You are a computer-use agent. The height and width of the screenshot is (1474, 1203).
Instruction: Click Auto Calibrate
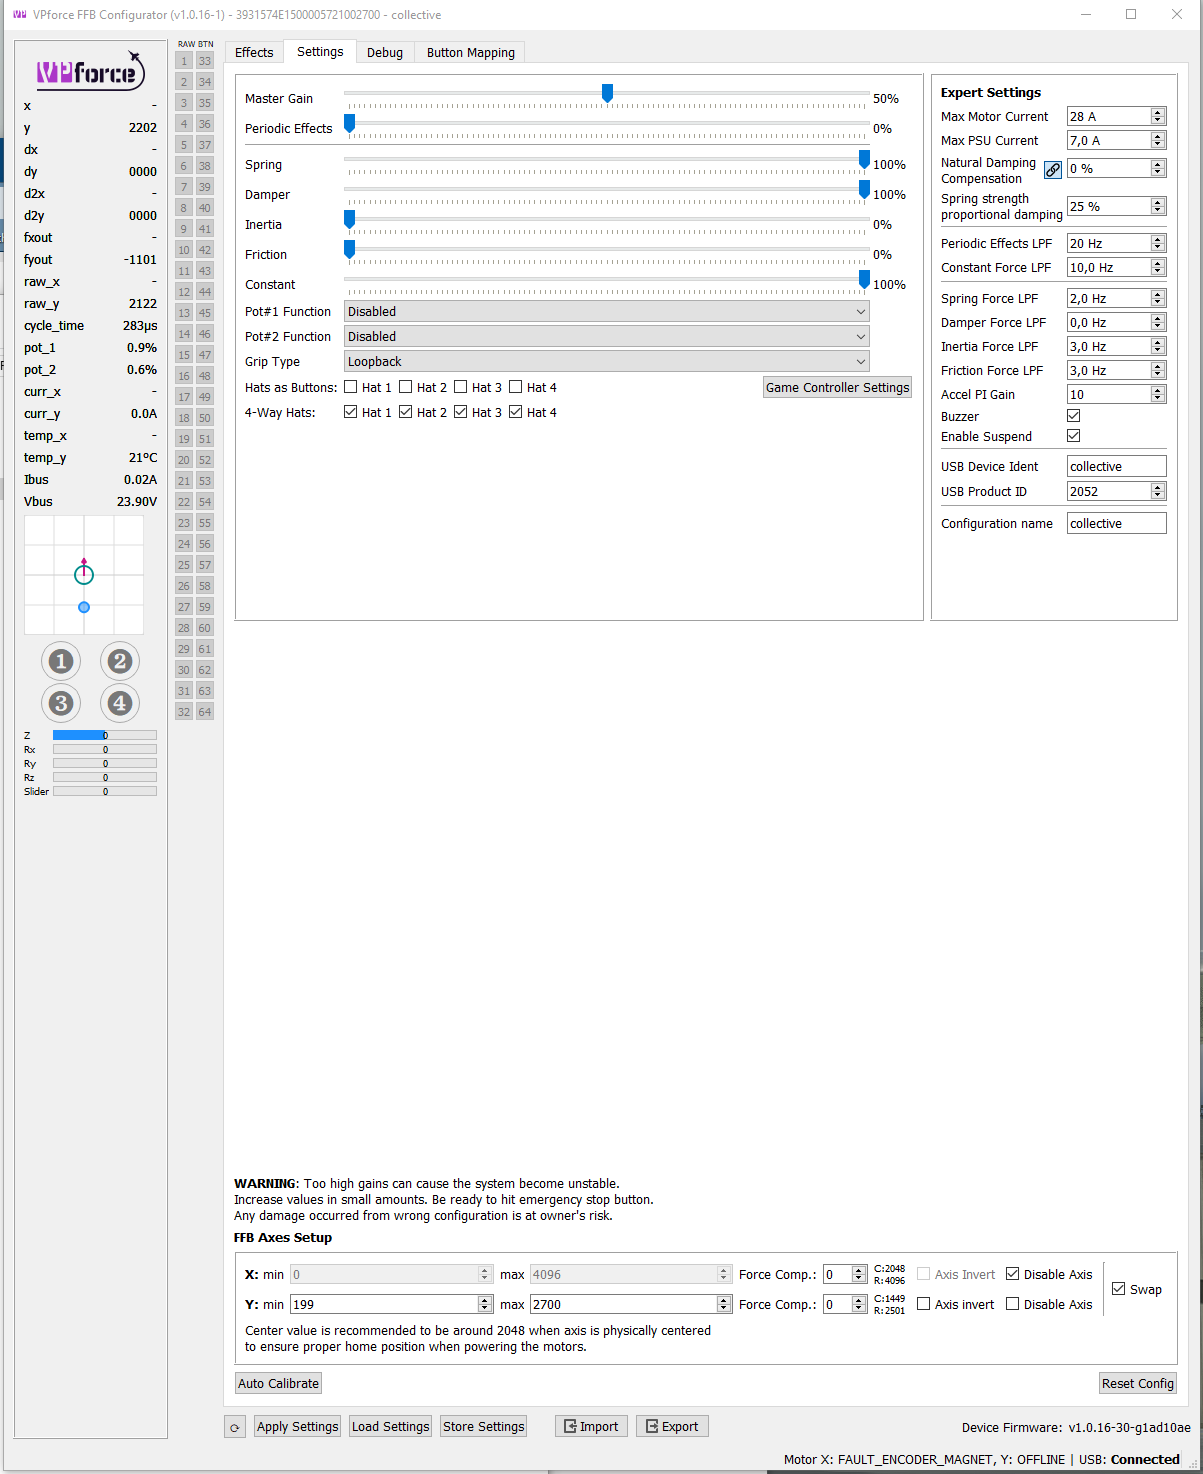click(x=279, y=1384)
